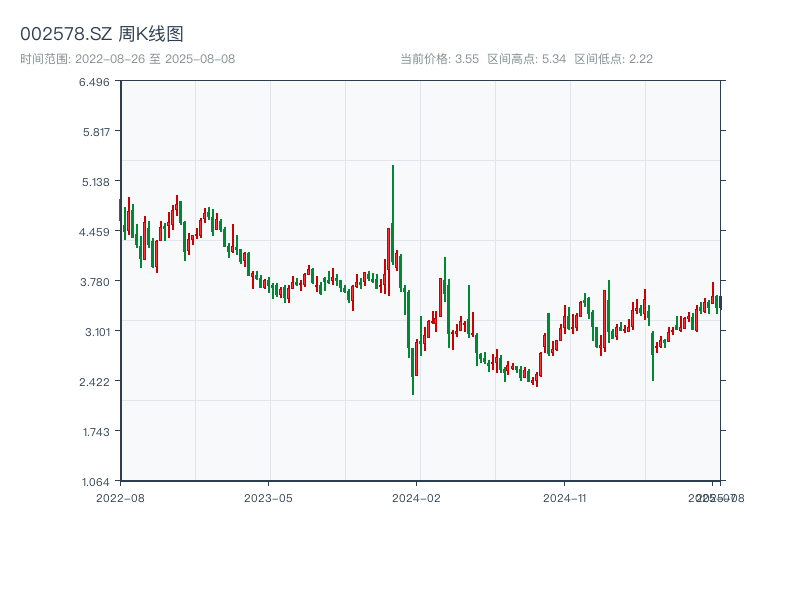
Task: Click the 2023-05 x-axis date label
Action: point(269,497)
